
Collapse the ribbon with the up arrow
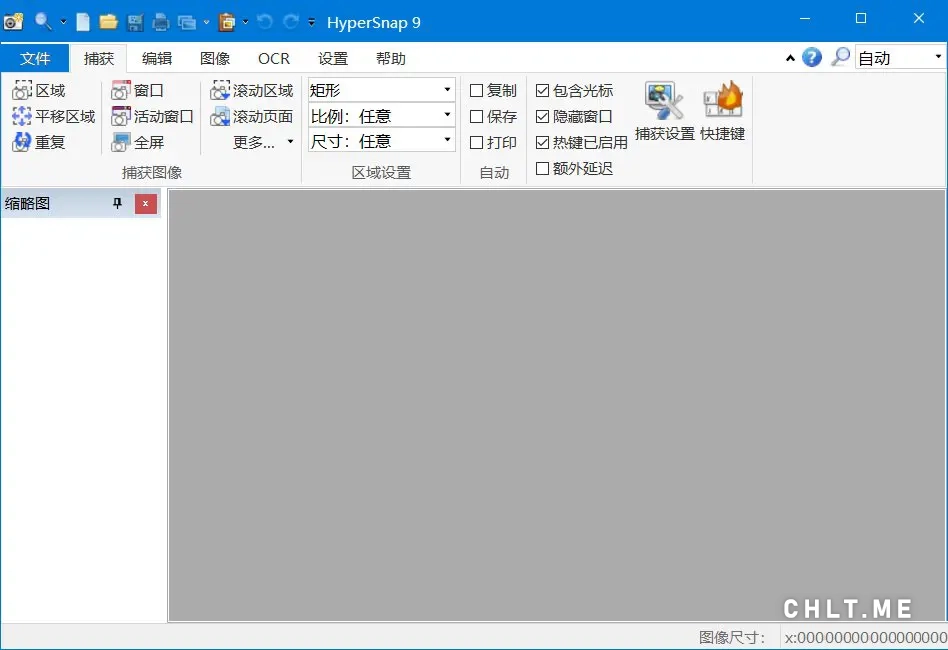tap(790, 58)
